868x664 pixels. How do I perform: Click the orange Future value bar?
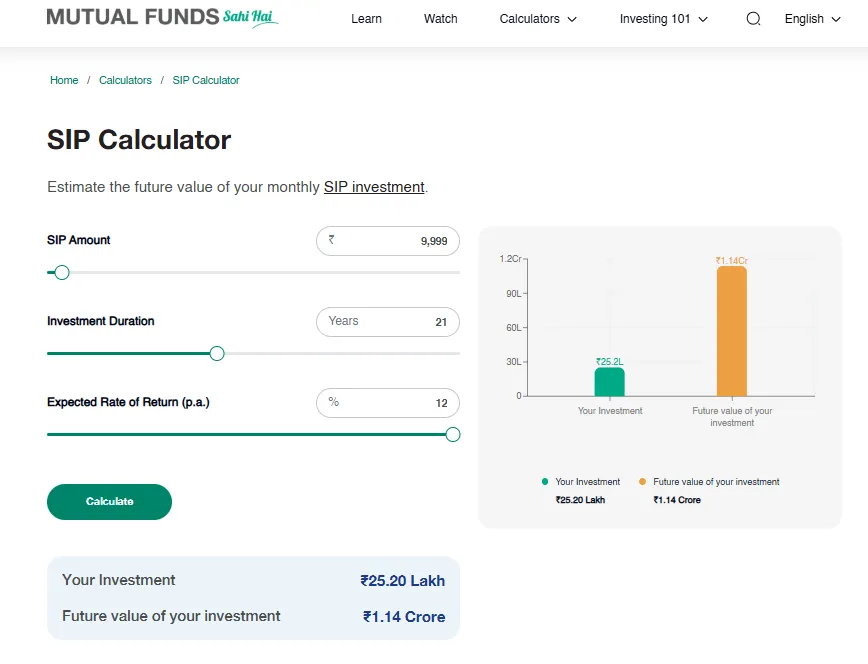point(732,332)
